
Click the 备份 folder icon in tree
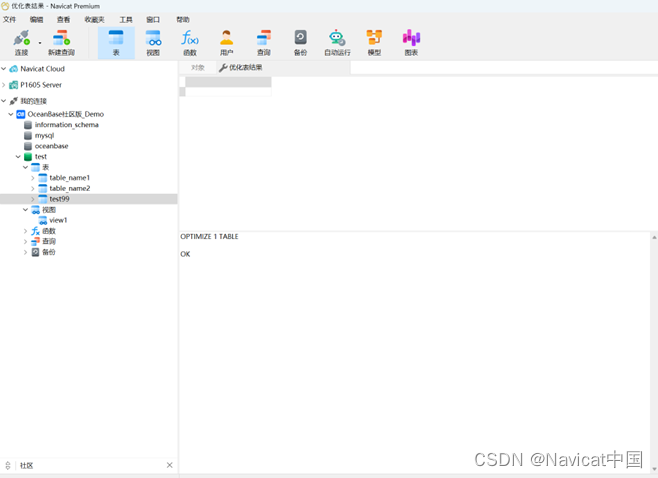pos(35,252)
